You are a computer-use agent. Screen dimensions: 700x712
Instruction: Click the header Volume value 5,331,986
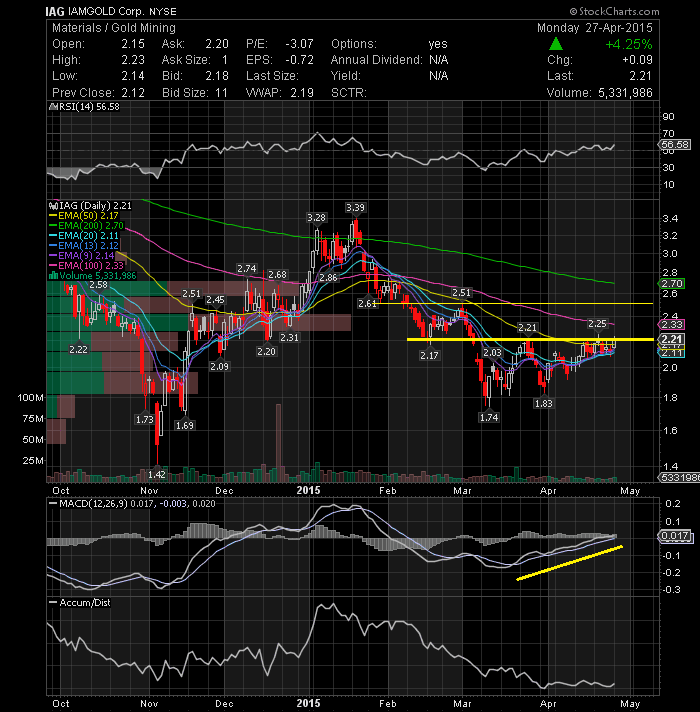coord(626,93)
